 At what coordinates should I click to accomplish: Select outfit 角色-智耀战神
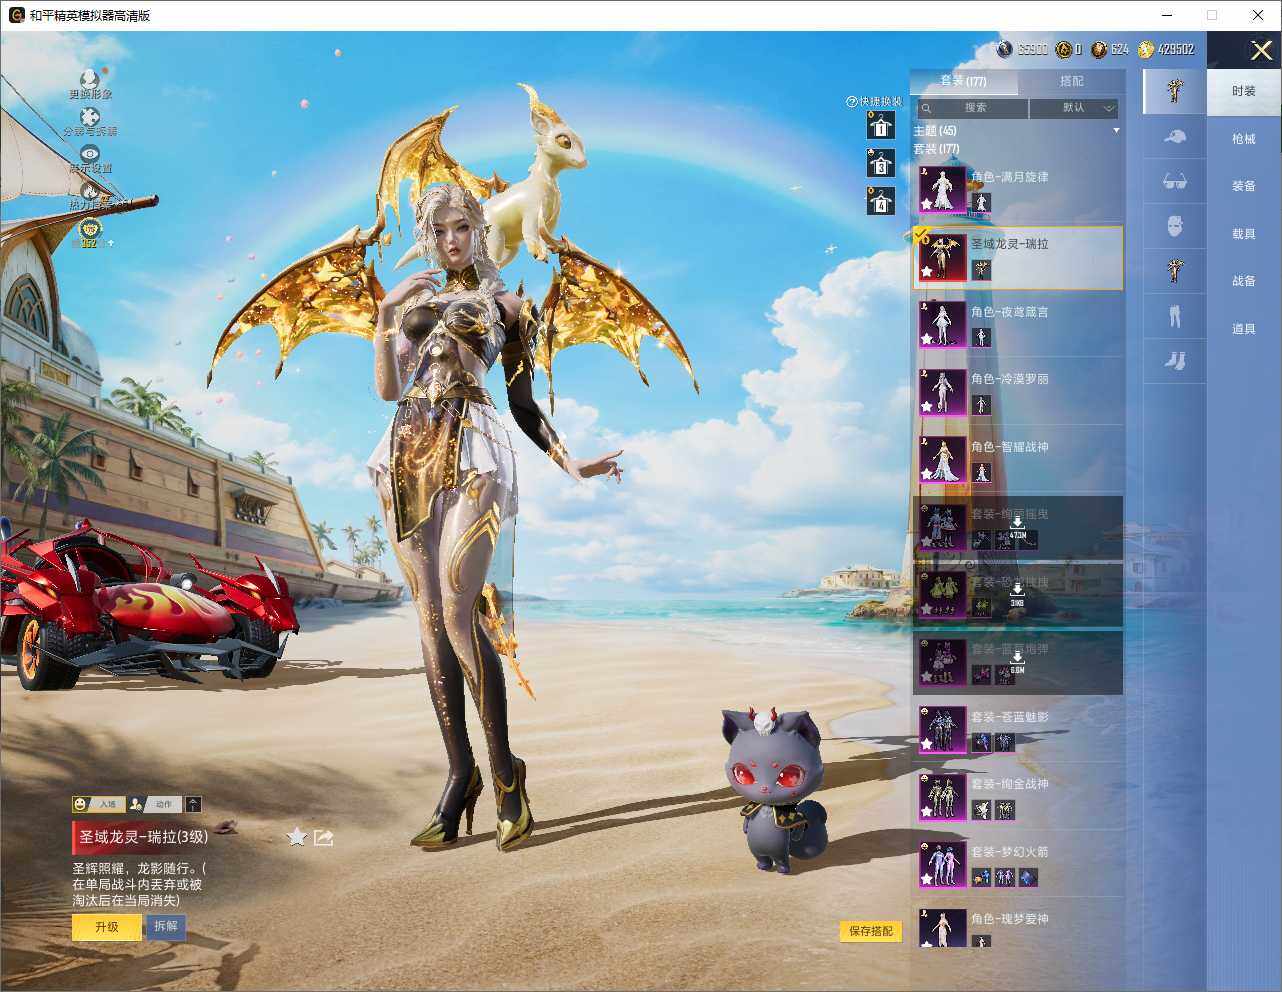pyautogui.click(x=1017, y=459)
